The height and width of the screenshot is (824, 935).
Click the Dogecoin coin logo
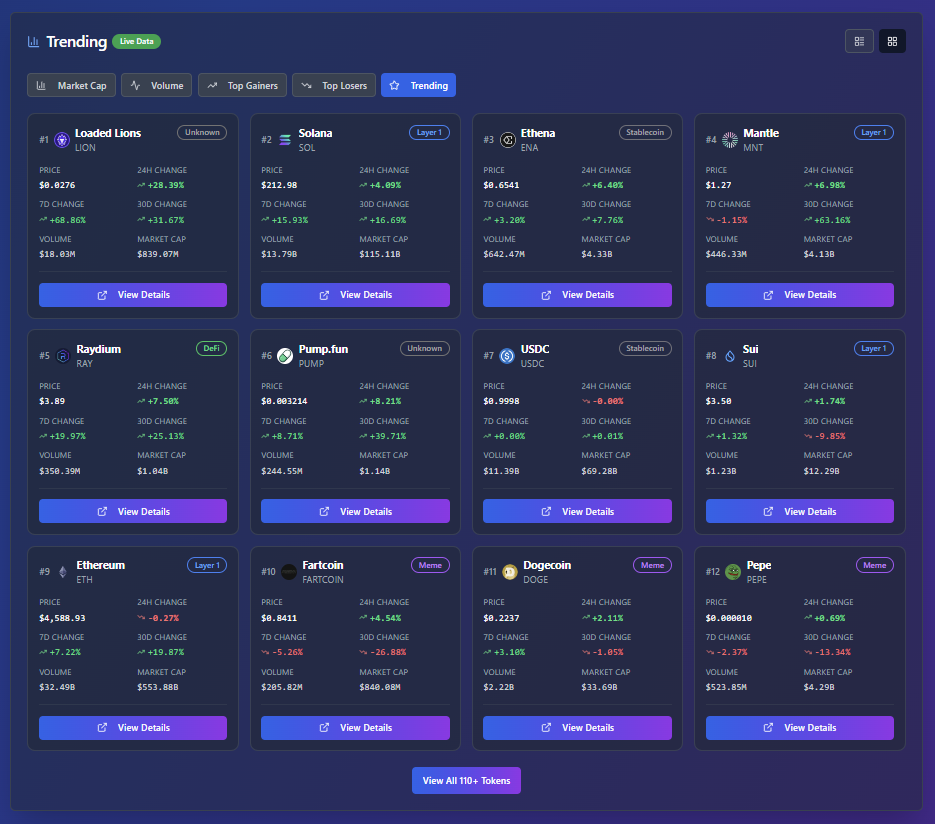click(510, 572)
